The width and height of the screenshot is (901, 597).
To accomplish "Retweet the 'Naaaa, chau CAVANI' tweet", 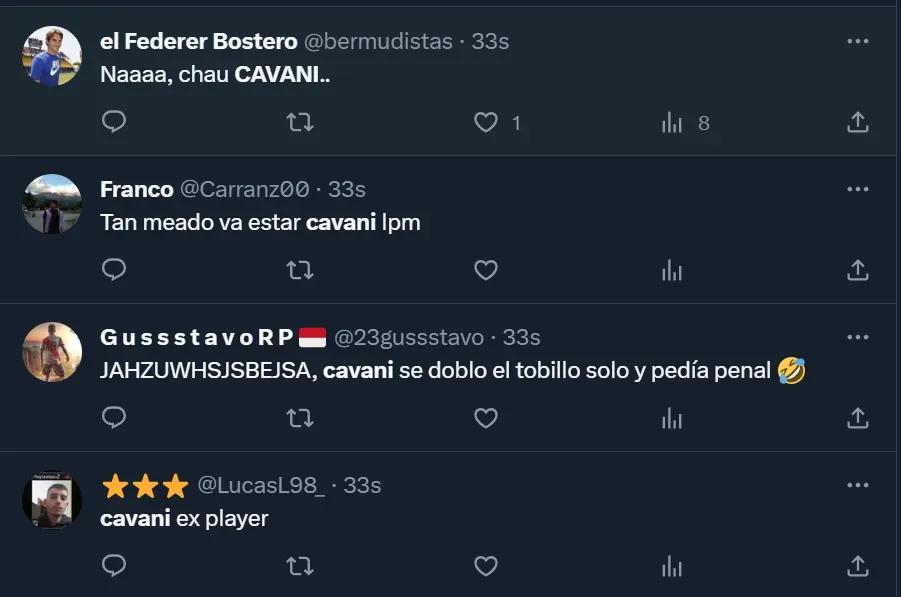I will tap(299, 122).
